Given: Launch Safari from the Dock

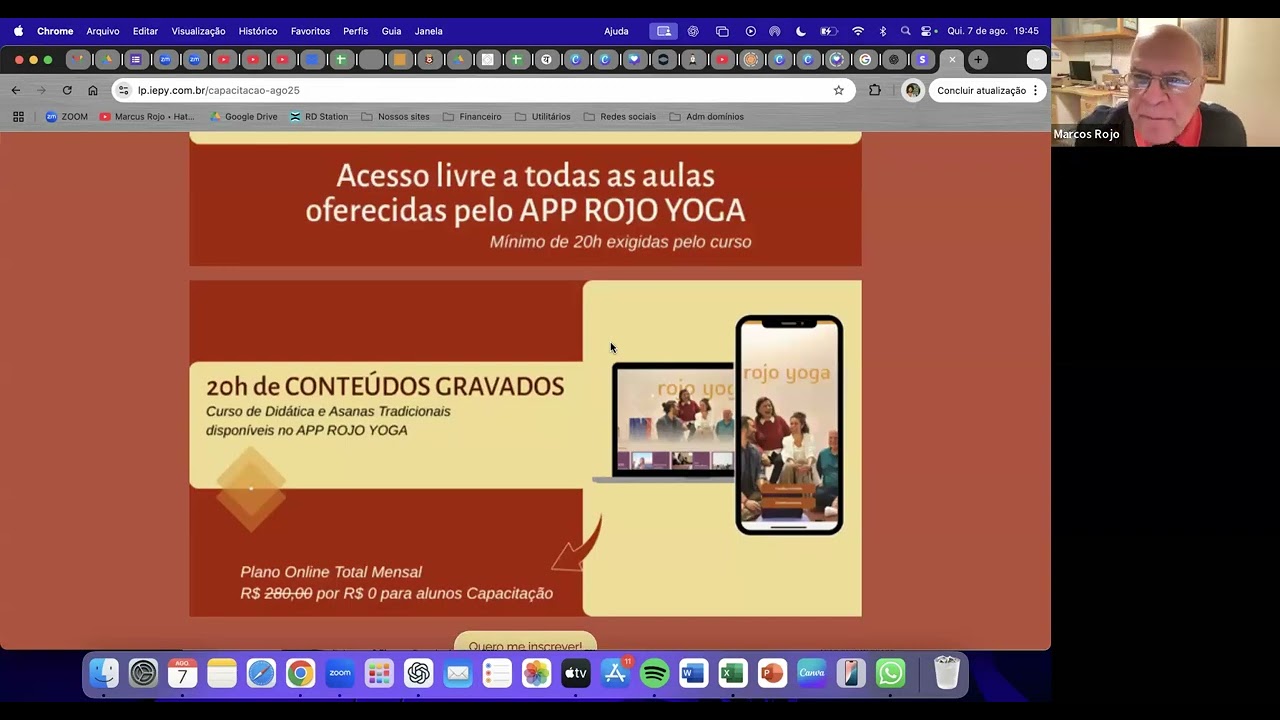Looking at the screenshot, I should coord(261,674).
